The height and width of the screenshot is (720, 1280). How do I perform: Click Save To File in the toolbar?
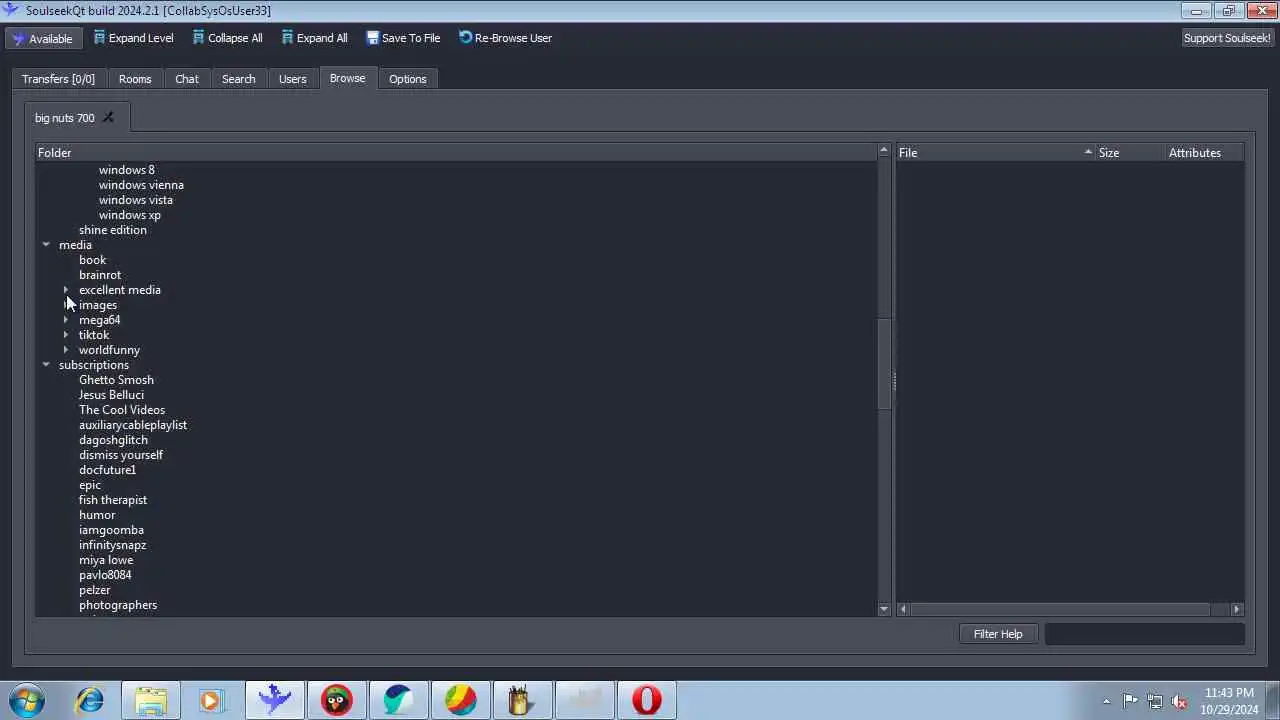(x=403, y=38)
